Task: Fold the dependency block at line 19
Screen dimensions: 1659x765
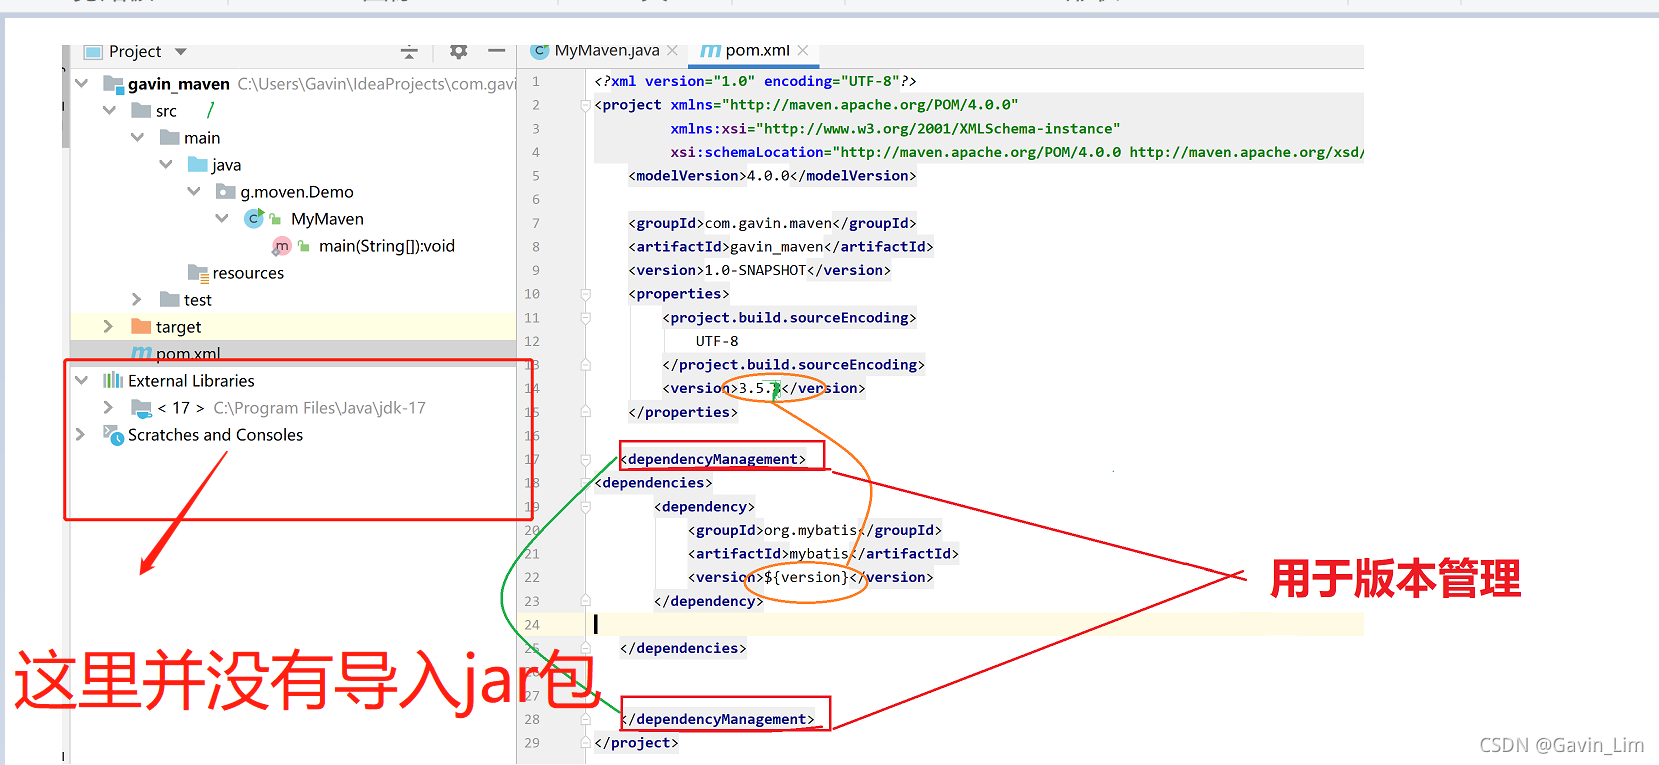Action: (x=585, y=507)
